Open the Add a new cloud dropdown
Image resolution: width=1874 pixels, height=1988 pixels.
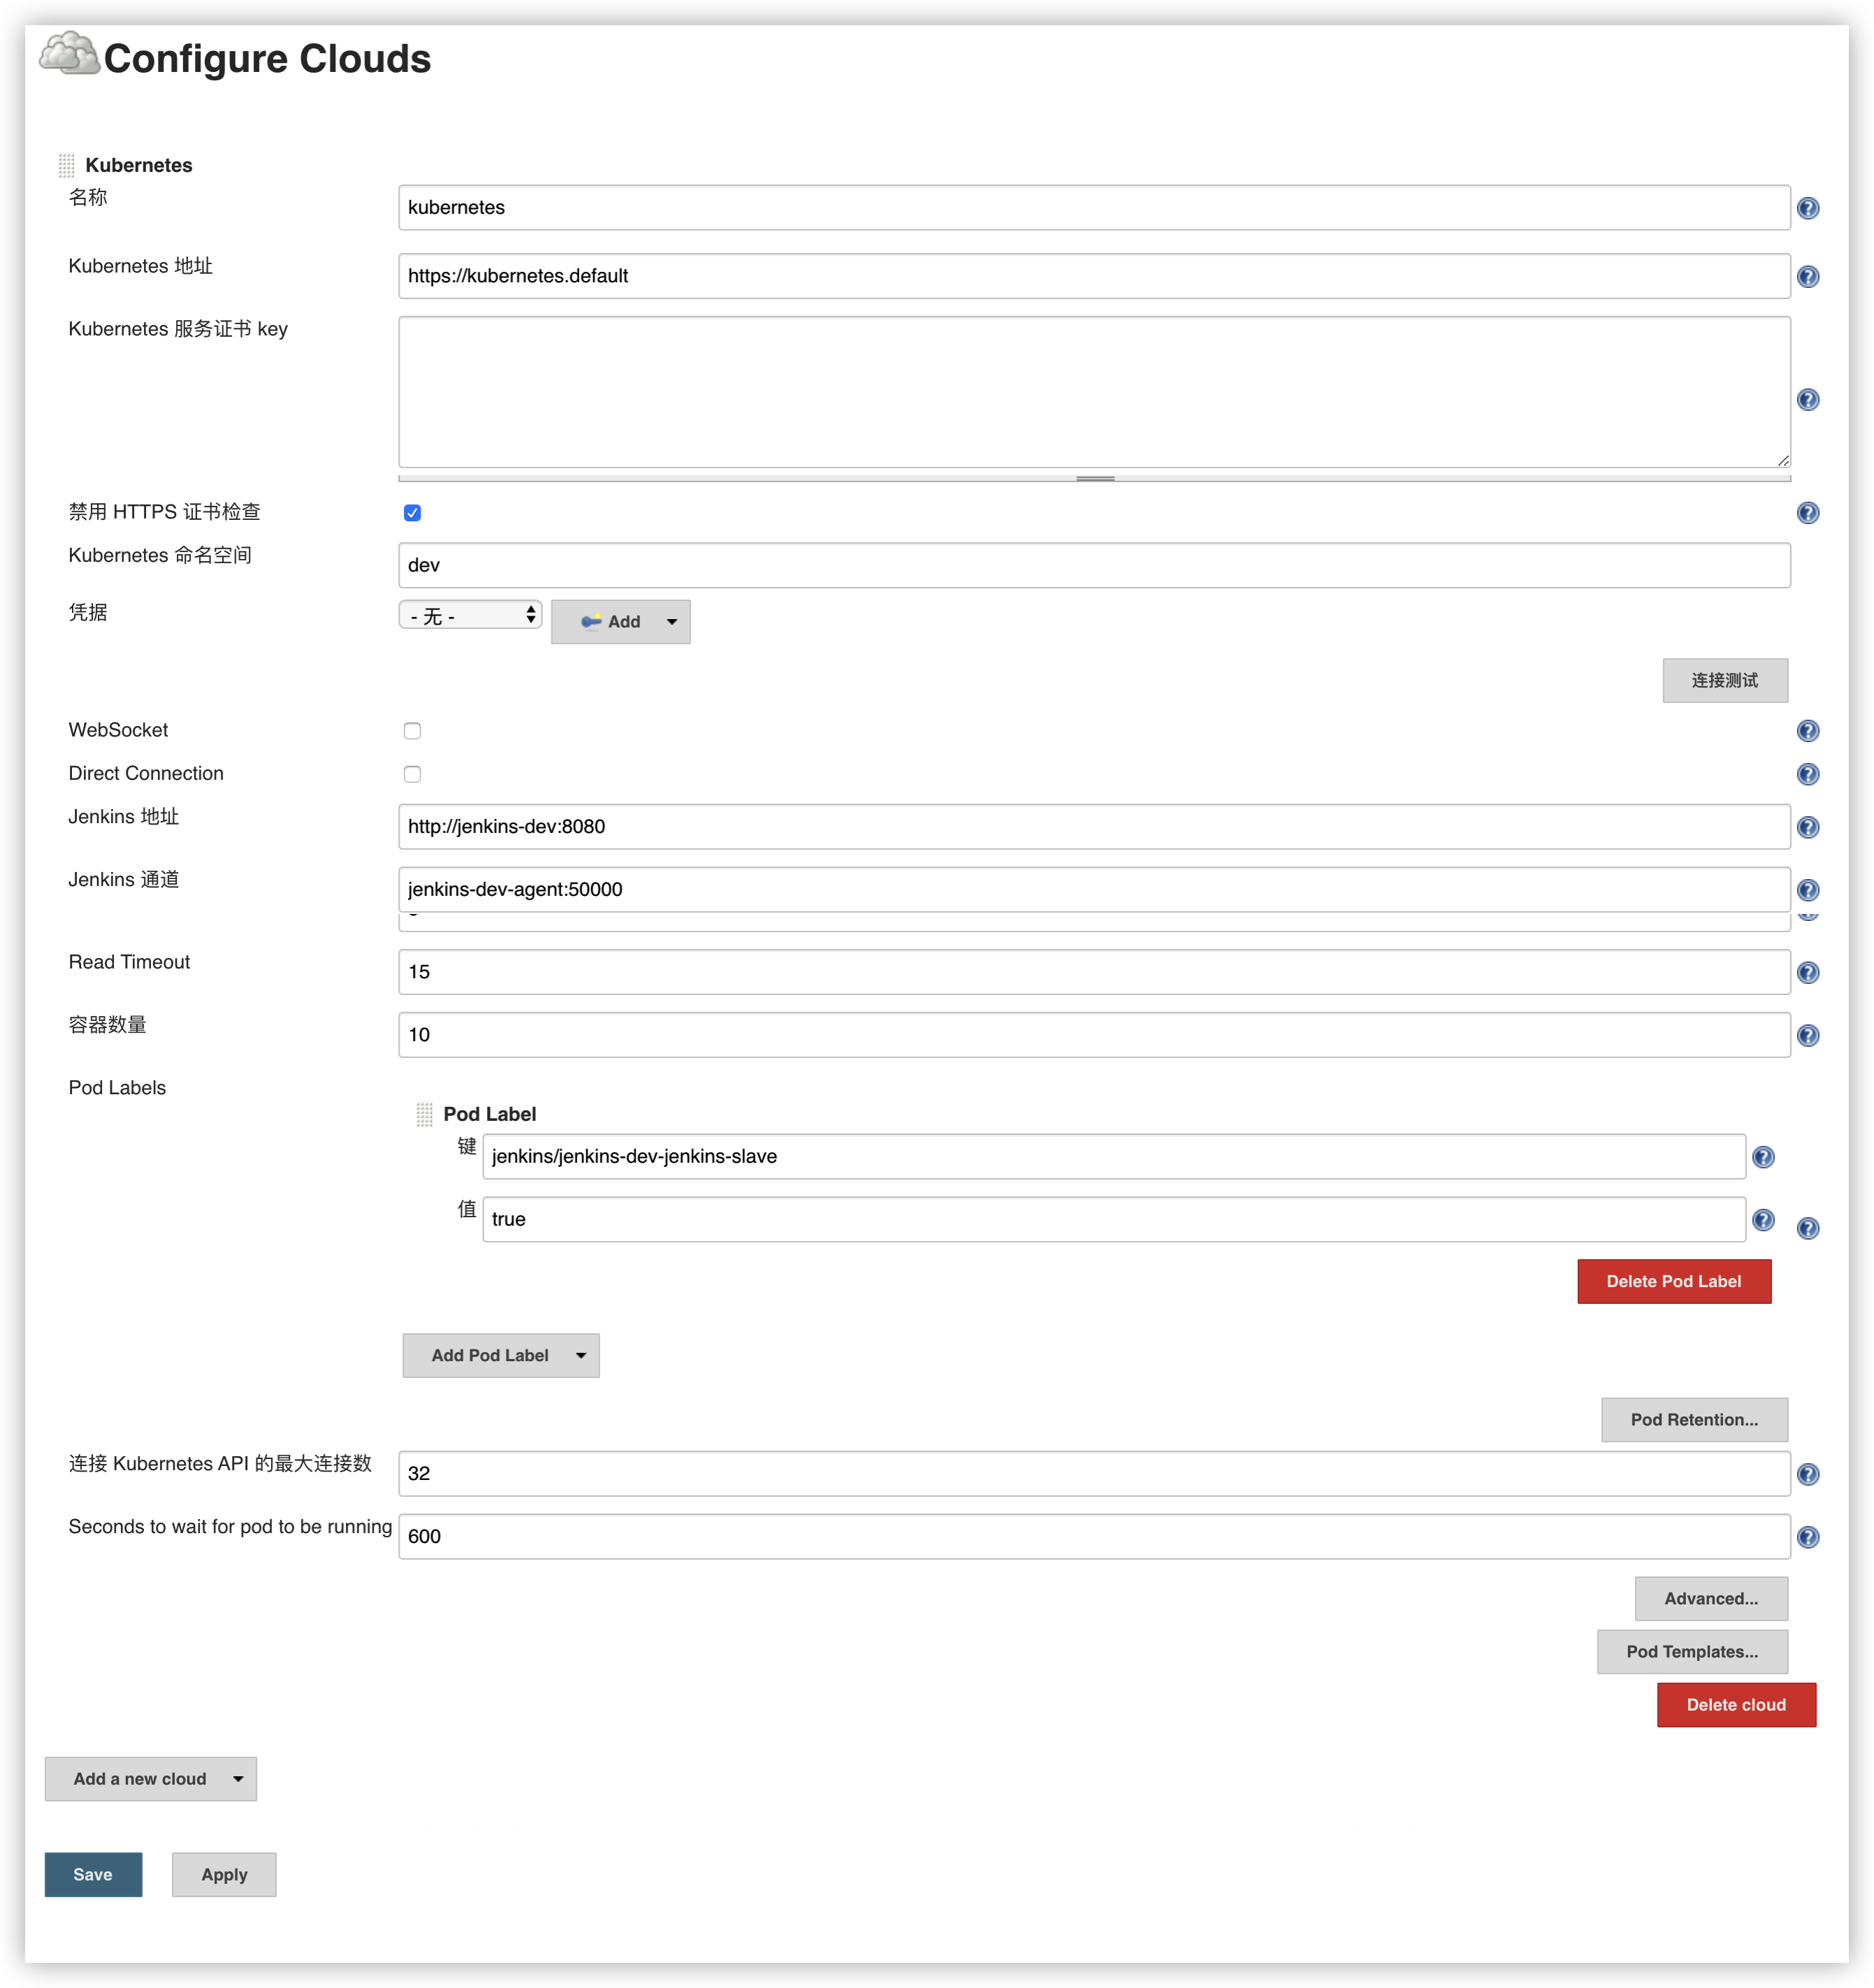point(150,1779)
